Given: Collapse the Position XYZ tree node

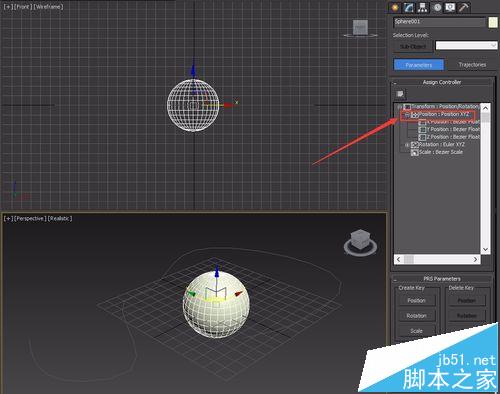Looking at the screenshot, I should (407, 115).
